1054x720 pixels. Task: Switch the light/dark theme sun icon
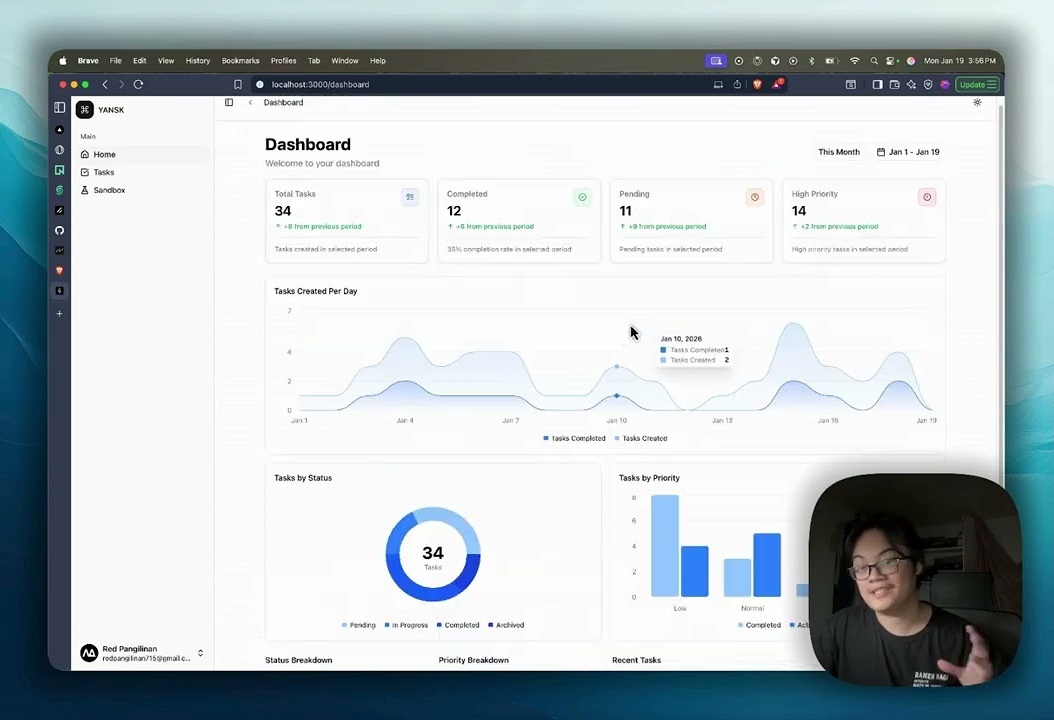(977, 103)
